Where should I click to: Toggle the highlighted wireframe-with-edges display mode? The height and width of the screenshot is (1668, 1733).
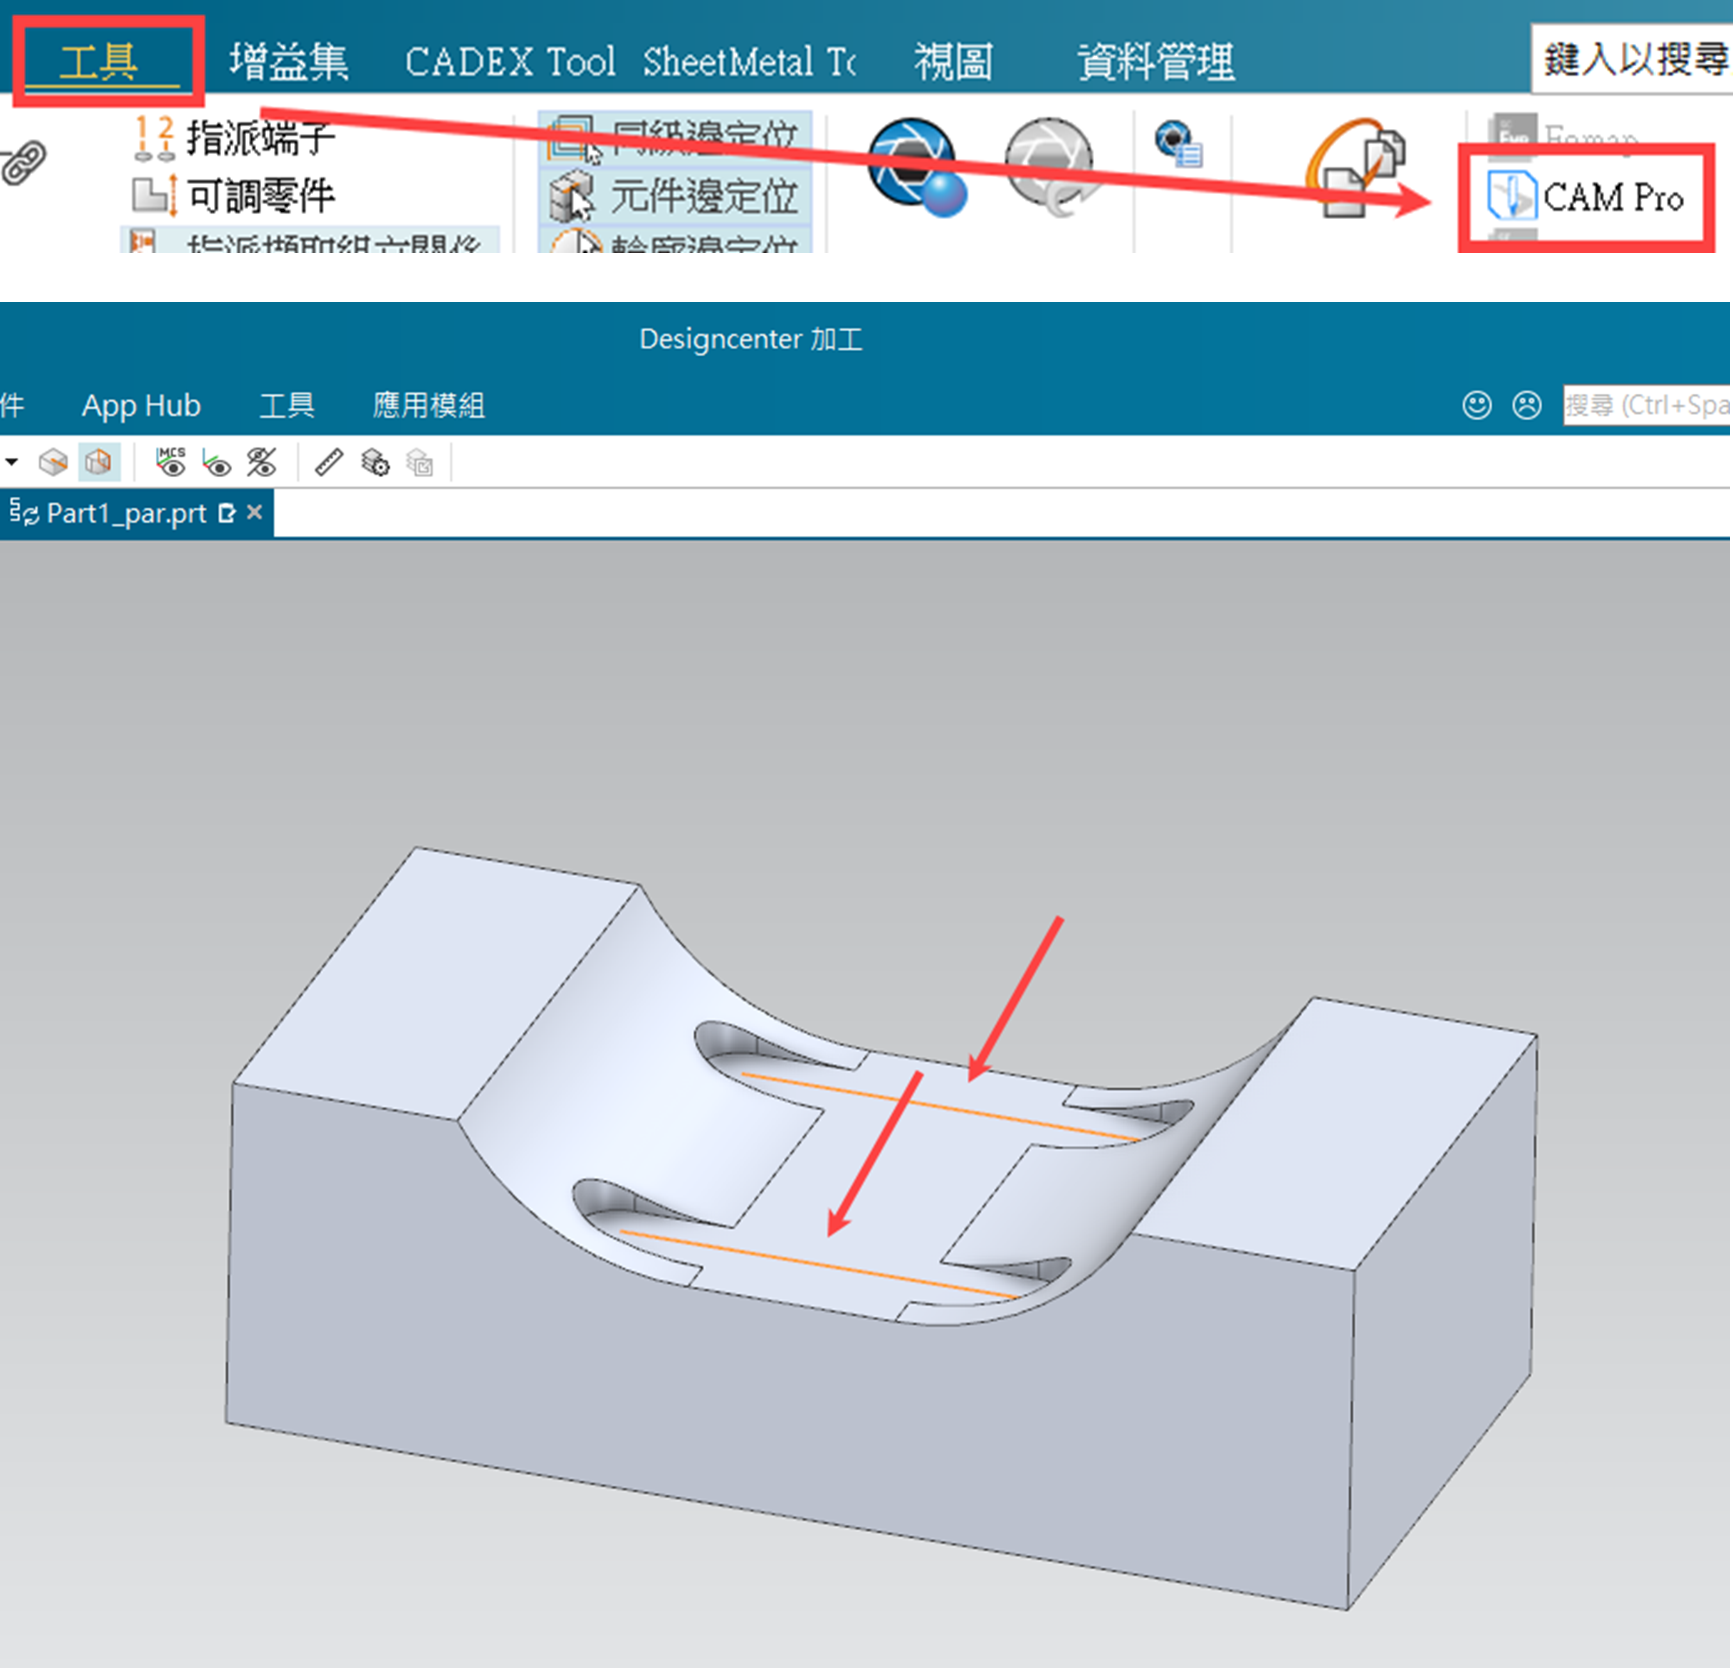pos(99,462)
